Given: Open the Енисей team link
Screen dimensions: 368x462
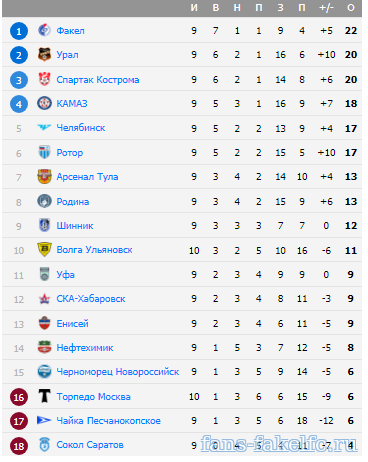Looking at the screenshot, I should tap(72, 323).
